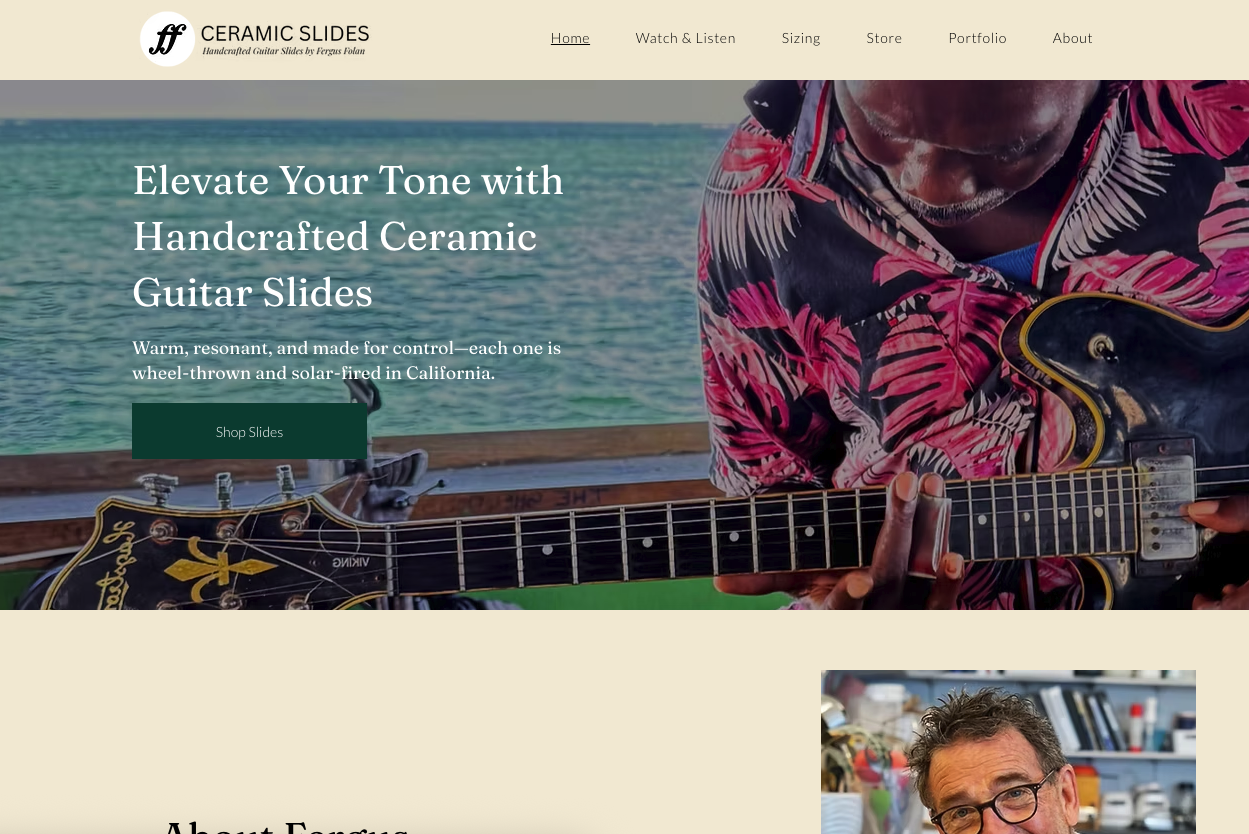Viewport: 1249px width, 834px height.
Task: Click the Shop Slides button
Action: 249,431
